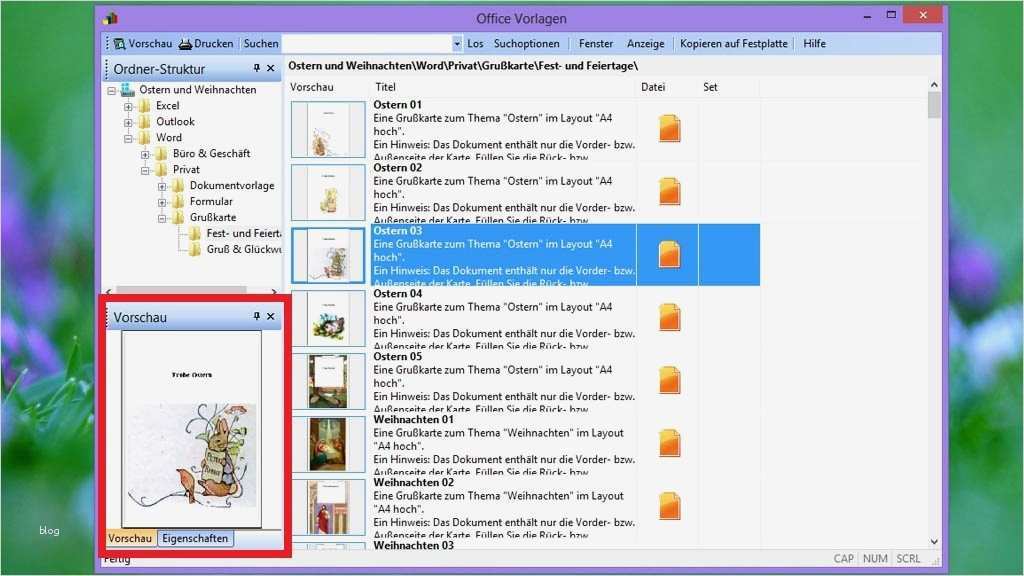Image resolution: width=1024 pixels, height=576 pixels.
Task: Select the Word folder icon
Action: 144,137
